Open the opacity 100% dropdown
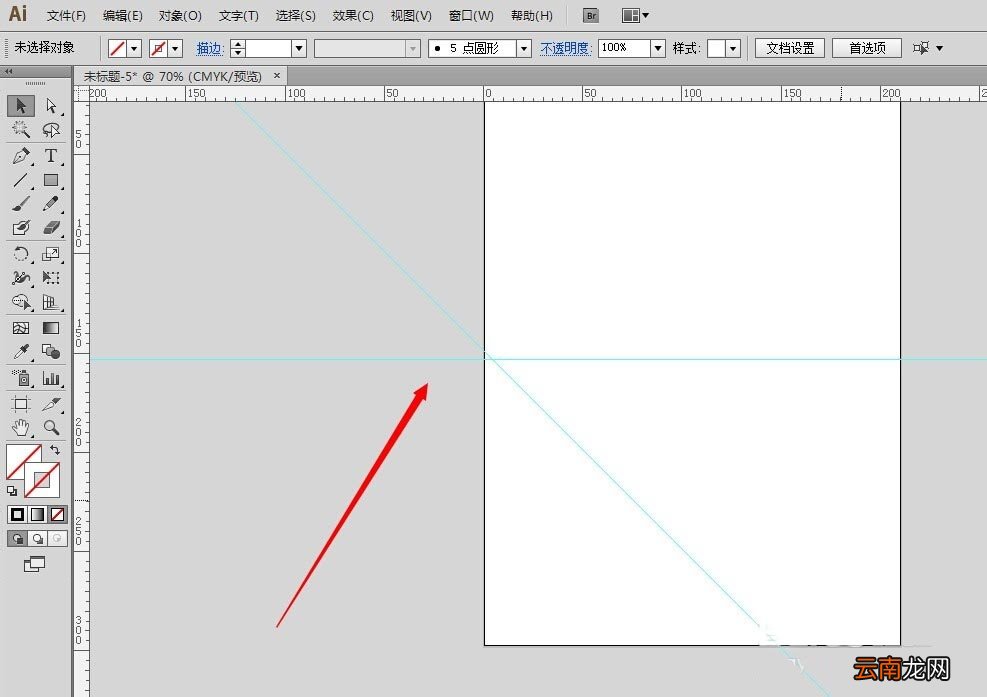The height and width of the screenshot is (697, 987). click(658, 48)
